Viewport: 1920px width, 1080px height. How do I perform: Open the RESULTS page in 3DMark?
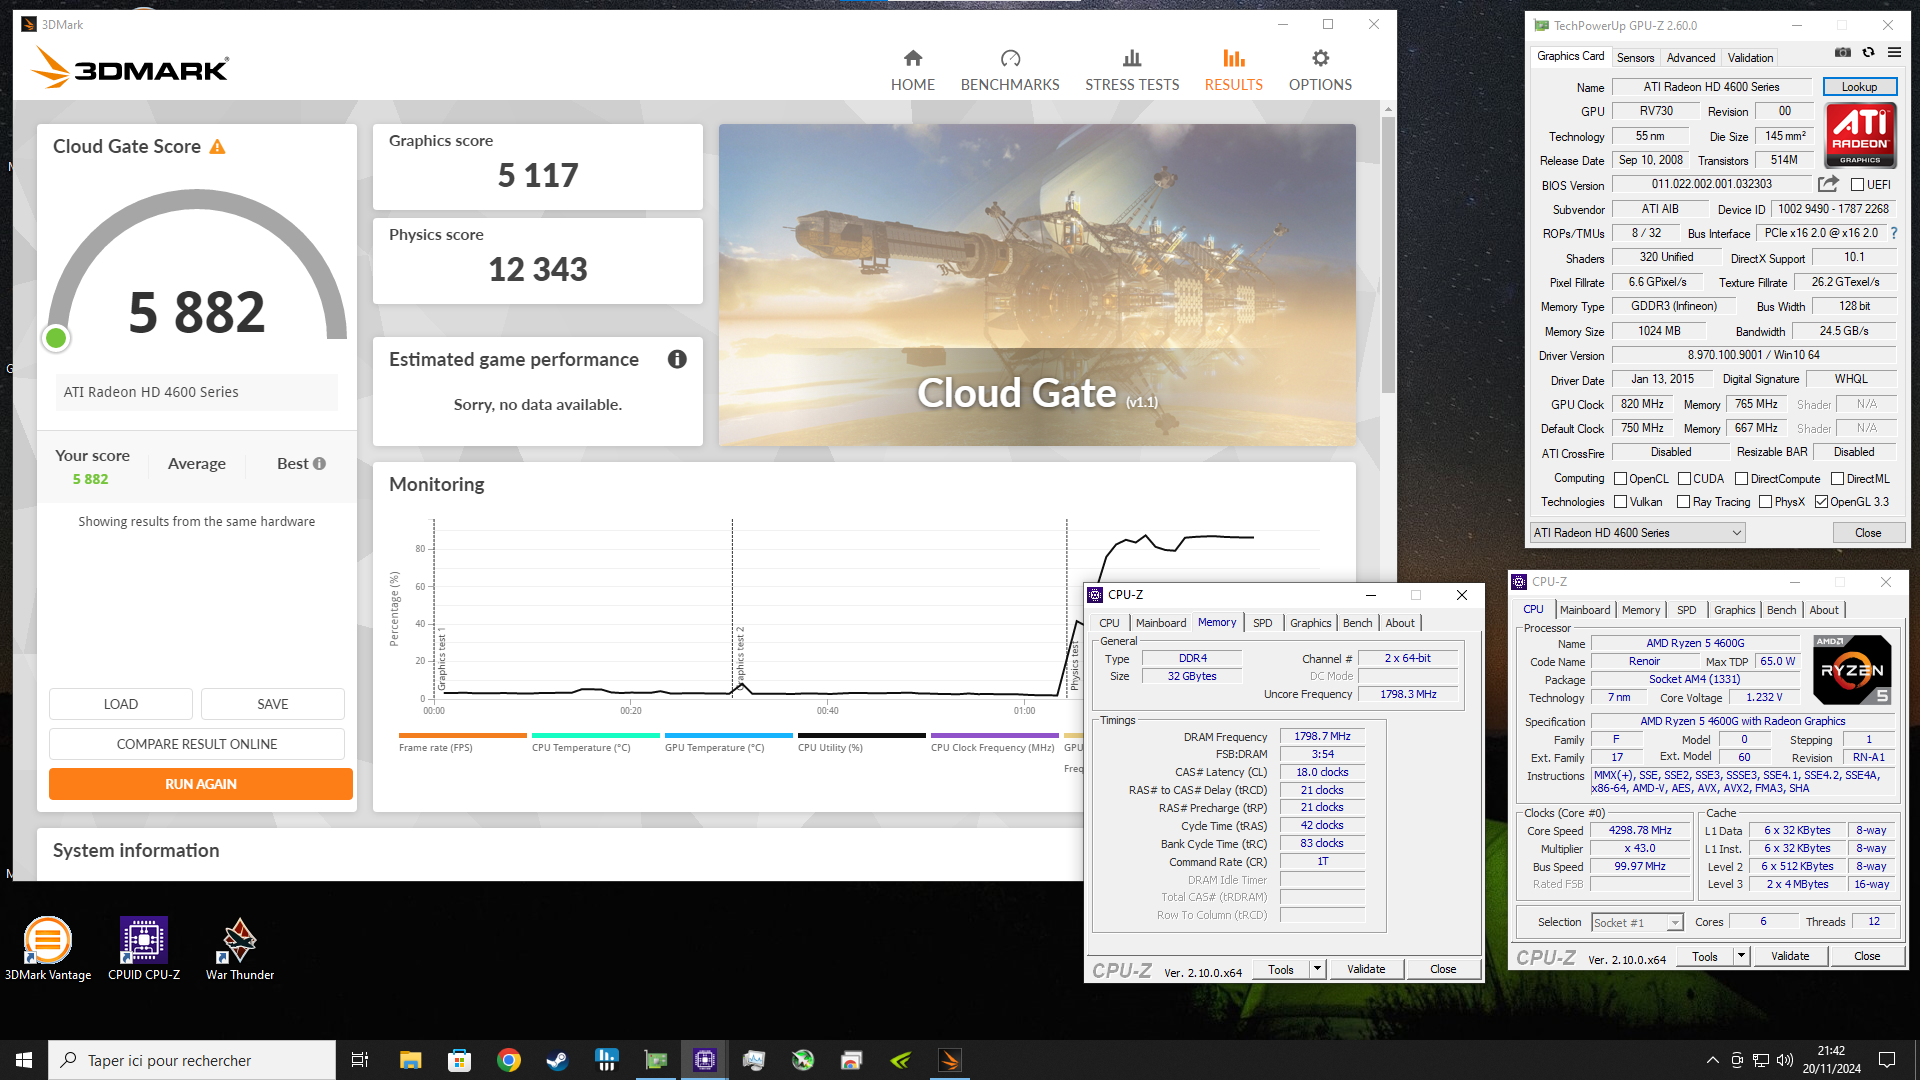point(1233,71)
